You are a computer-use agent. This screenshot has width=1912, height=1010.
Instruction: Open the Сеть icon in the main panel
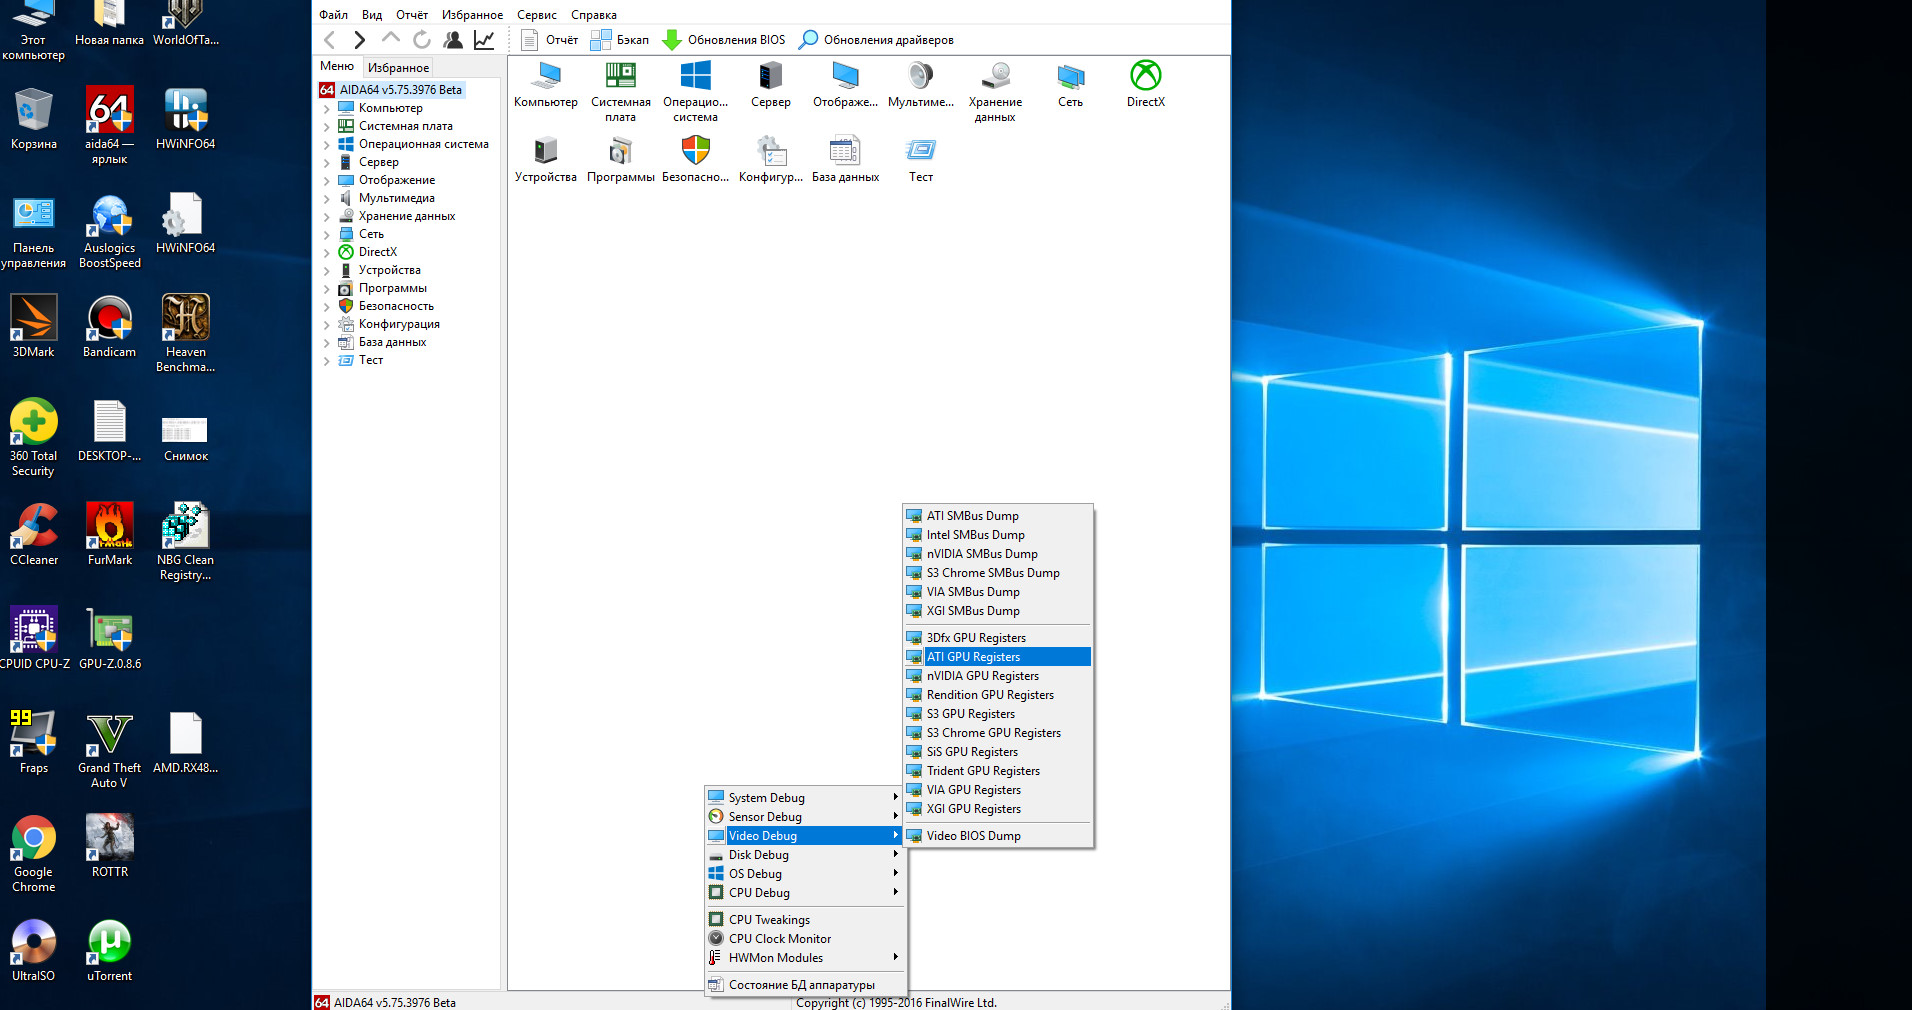click(1070, 85)
